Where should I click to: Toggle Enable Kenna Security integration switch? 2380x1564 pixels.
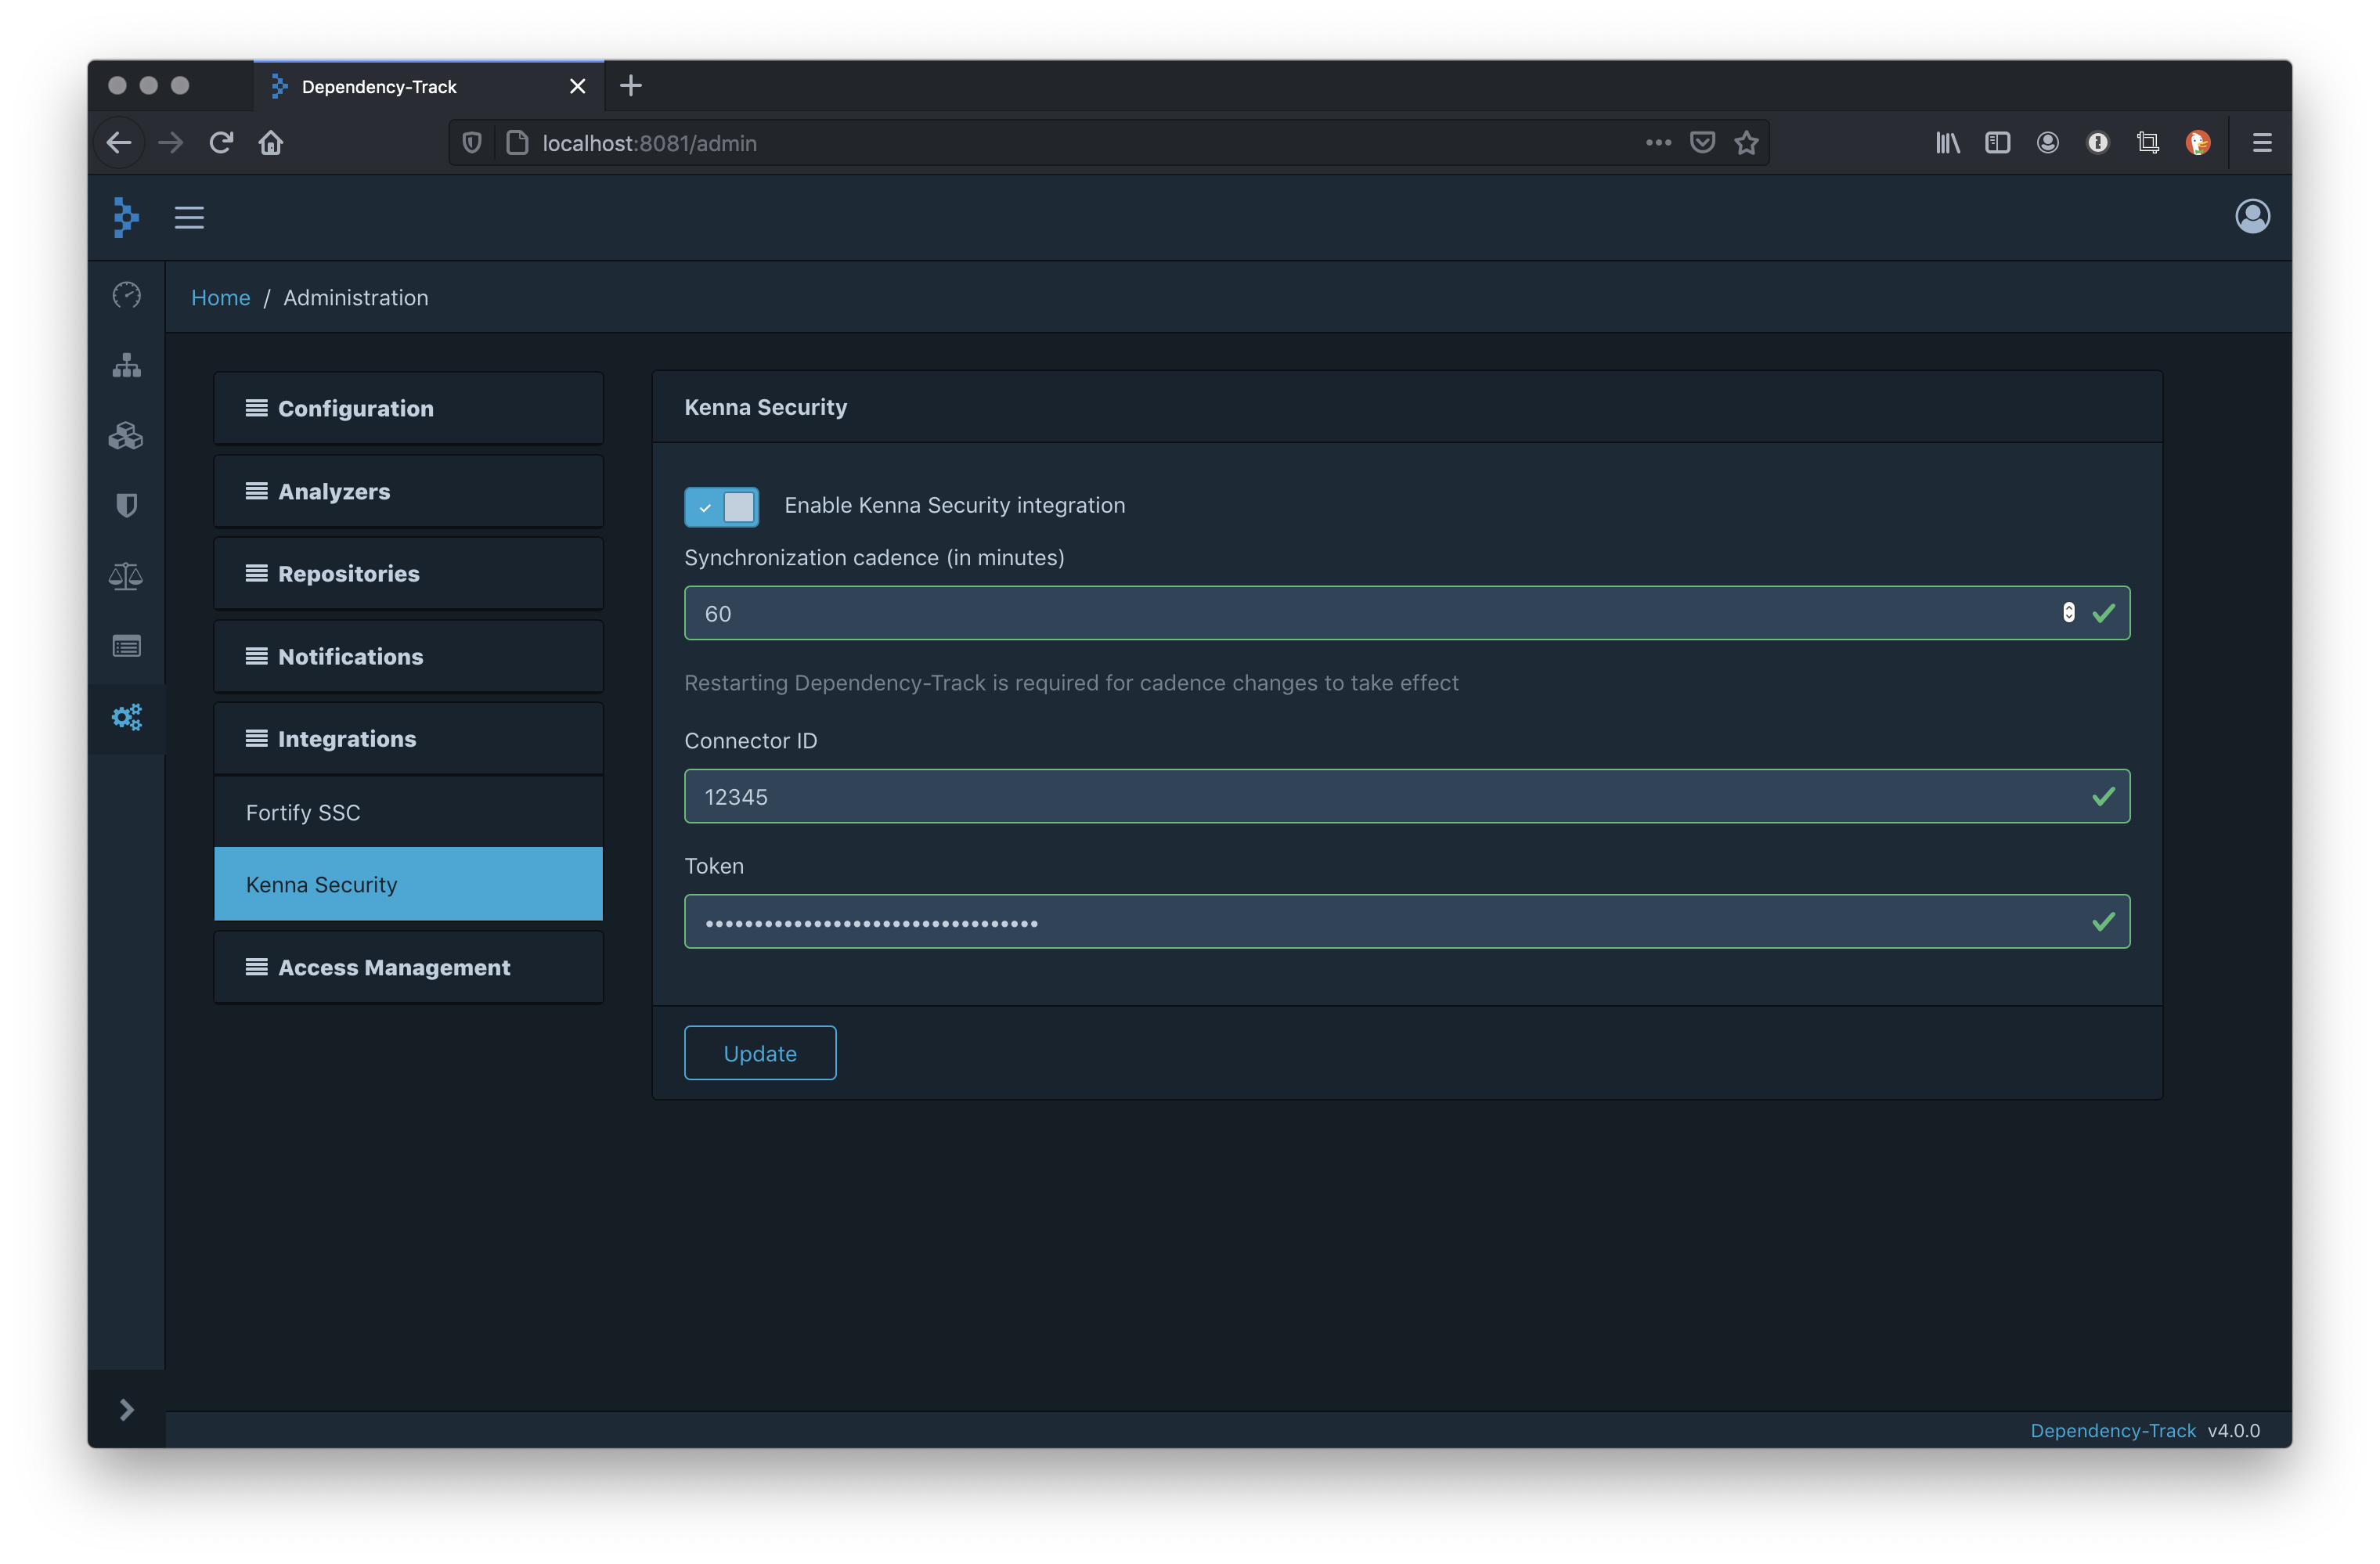tap(721, 506)
